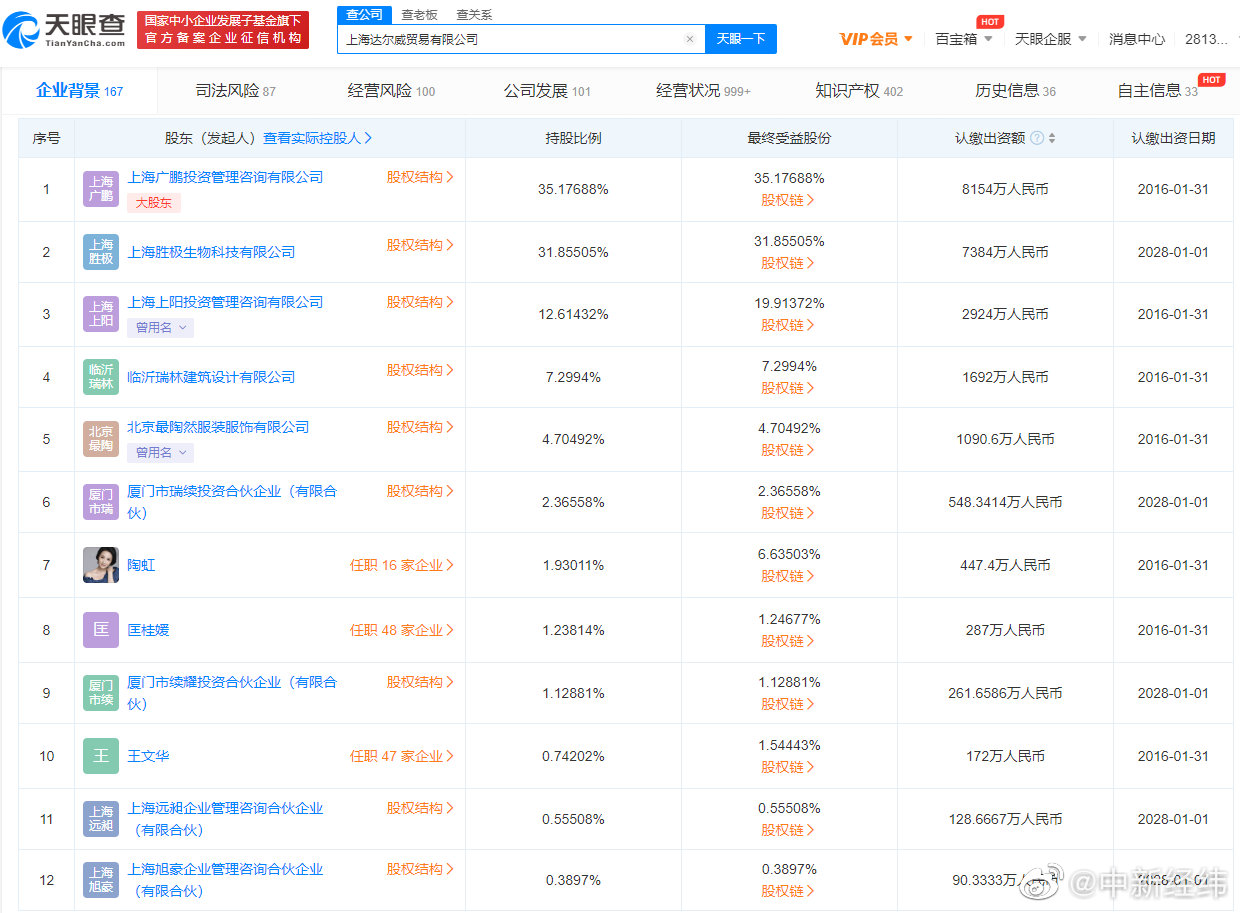Click 临沂瑞林 company avatar icon

point(100,377)
